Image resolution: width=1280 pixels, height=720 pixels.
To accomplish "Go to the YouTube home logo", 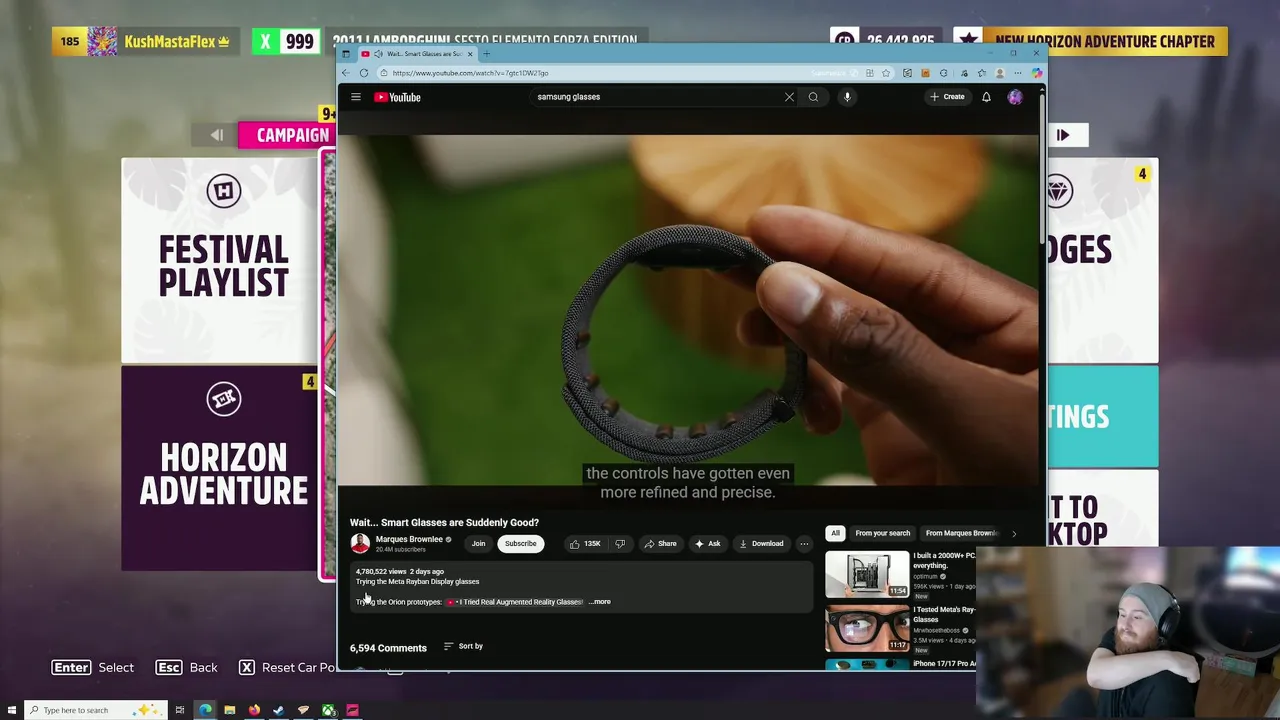I will point(397,97).
